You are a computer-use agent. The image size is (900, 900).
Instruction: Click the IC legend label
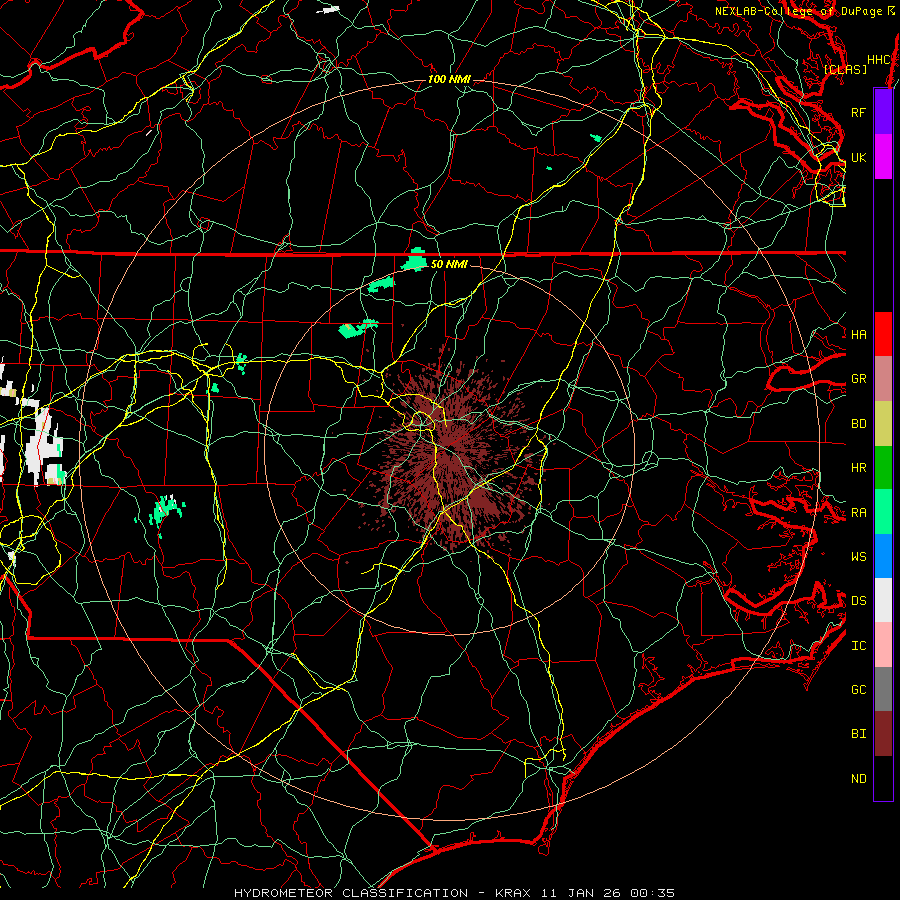[x=859, y=646]
